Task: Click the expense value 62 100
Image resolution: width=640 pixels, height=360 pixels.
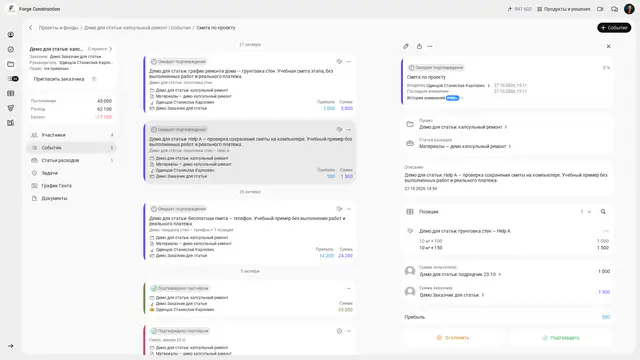Action: click(104, 109)
